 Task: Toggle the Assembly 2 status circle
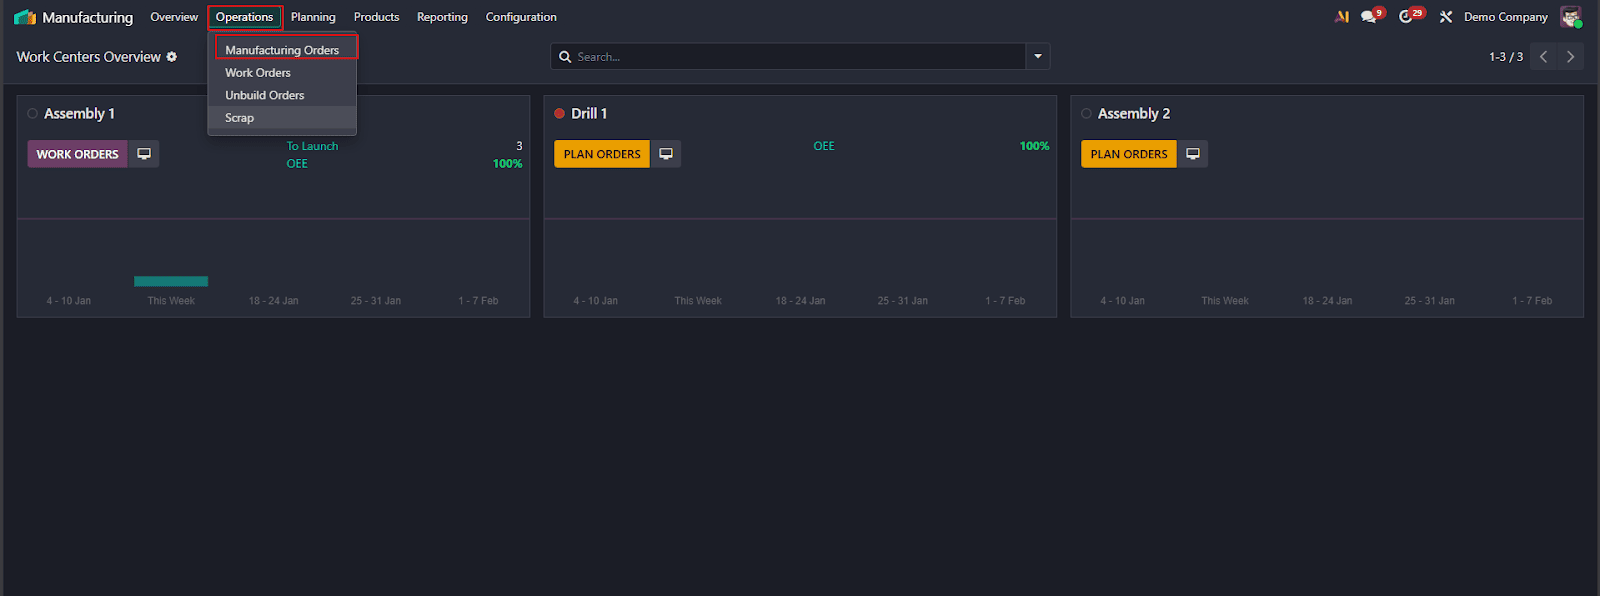[1087, 114]
